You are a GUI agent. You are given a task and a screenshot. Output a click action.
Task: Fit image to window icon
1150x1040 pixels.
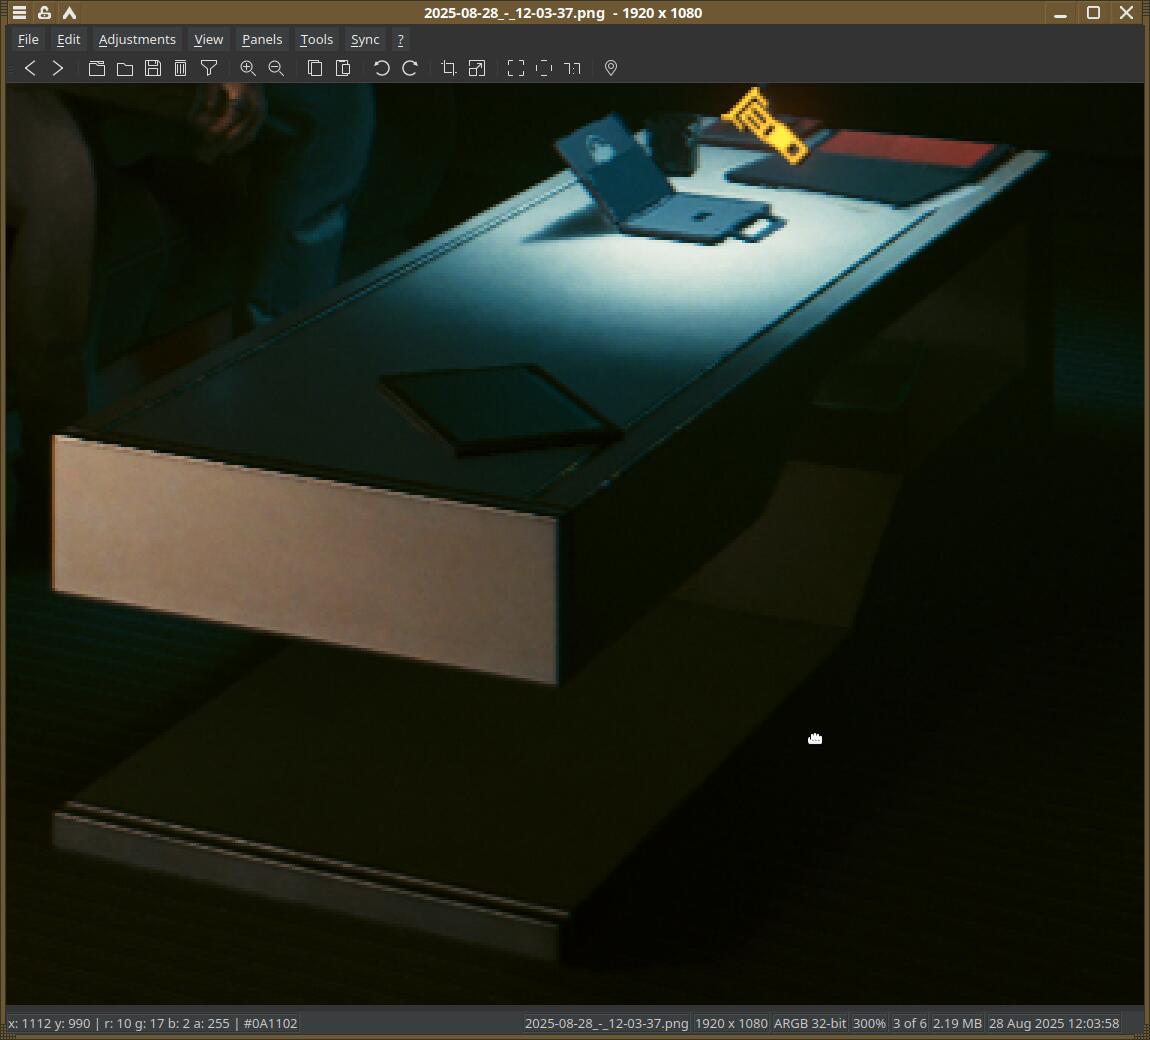(x=543, y=68)
